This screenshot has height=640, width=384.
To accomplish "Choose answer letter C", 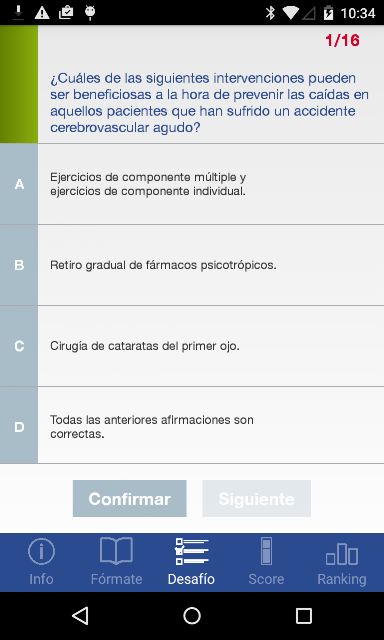I will 19,346.
